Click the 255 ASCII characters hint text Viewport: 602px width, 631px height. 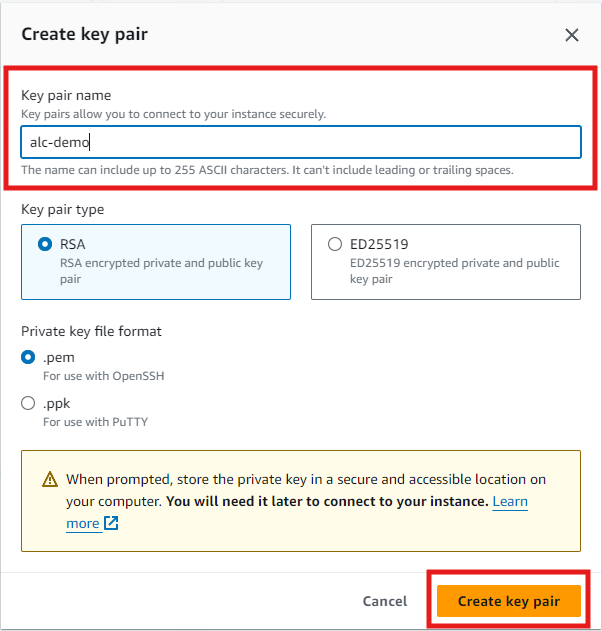coord(267,170)
